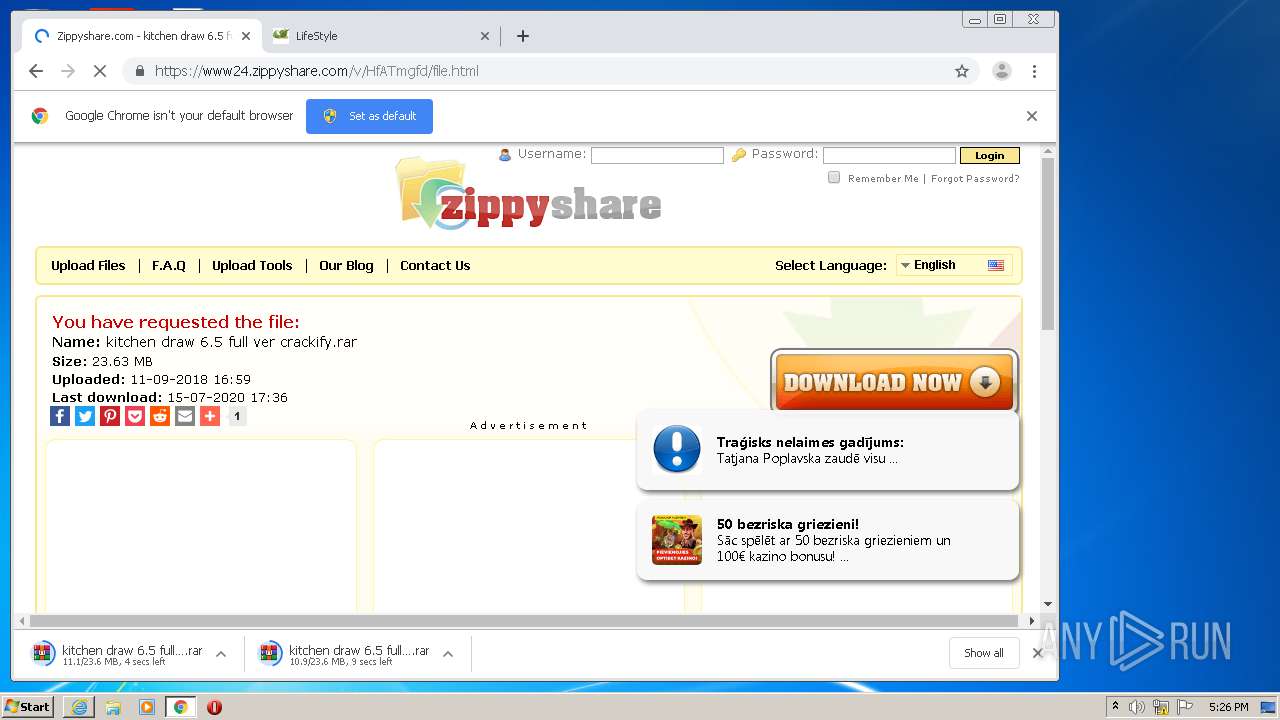This screenshot has height=720, width=1280.
Task: View site security padlock info
Action: 140,71
